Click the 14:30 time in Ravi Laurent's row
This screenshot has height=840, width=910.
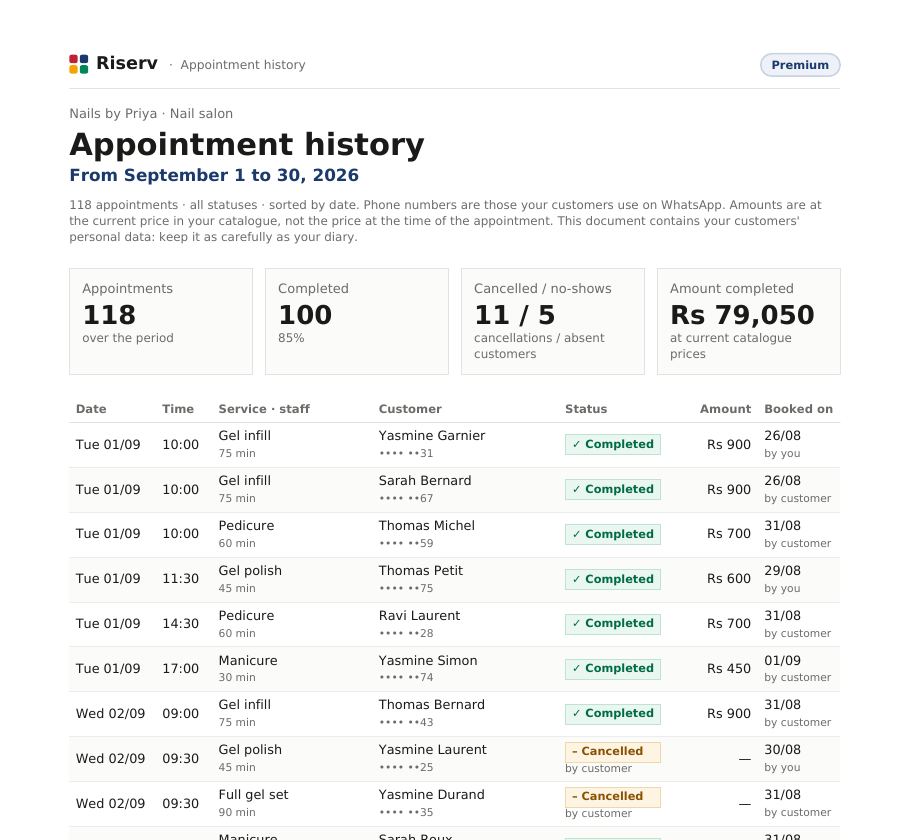coord(180,623)
